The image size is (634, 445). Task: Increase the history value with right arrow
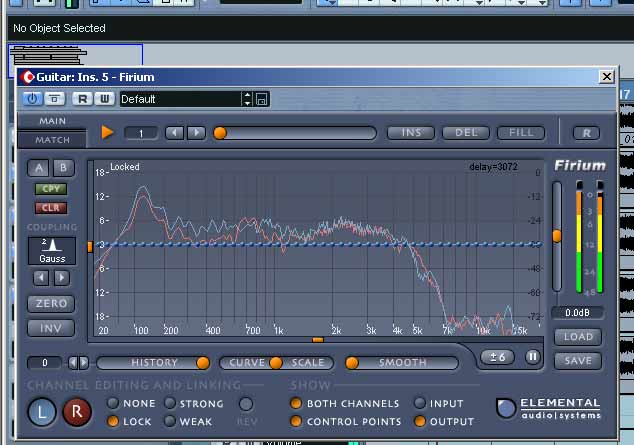pyautogui.click(x=84, y=363)
